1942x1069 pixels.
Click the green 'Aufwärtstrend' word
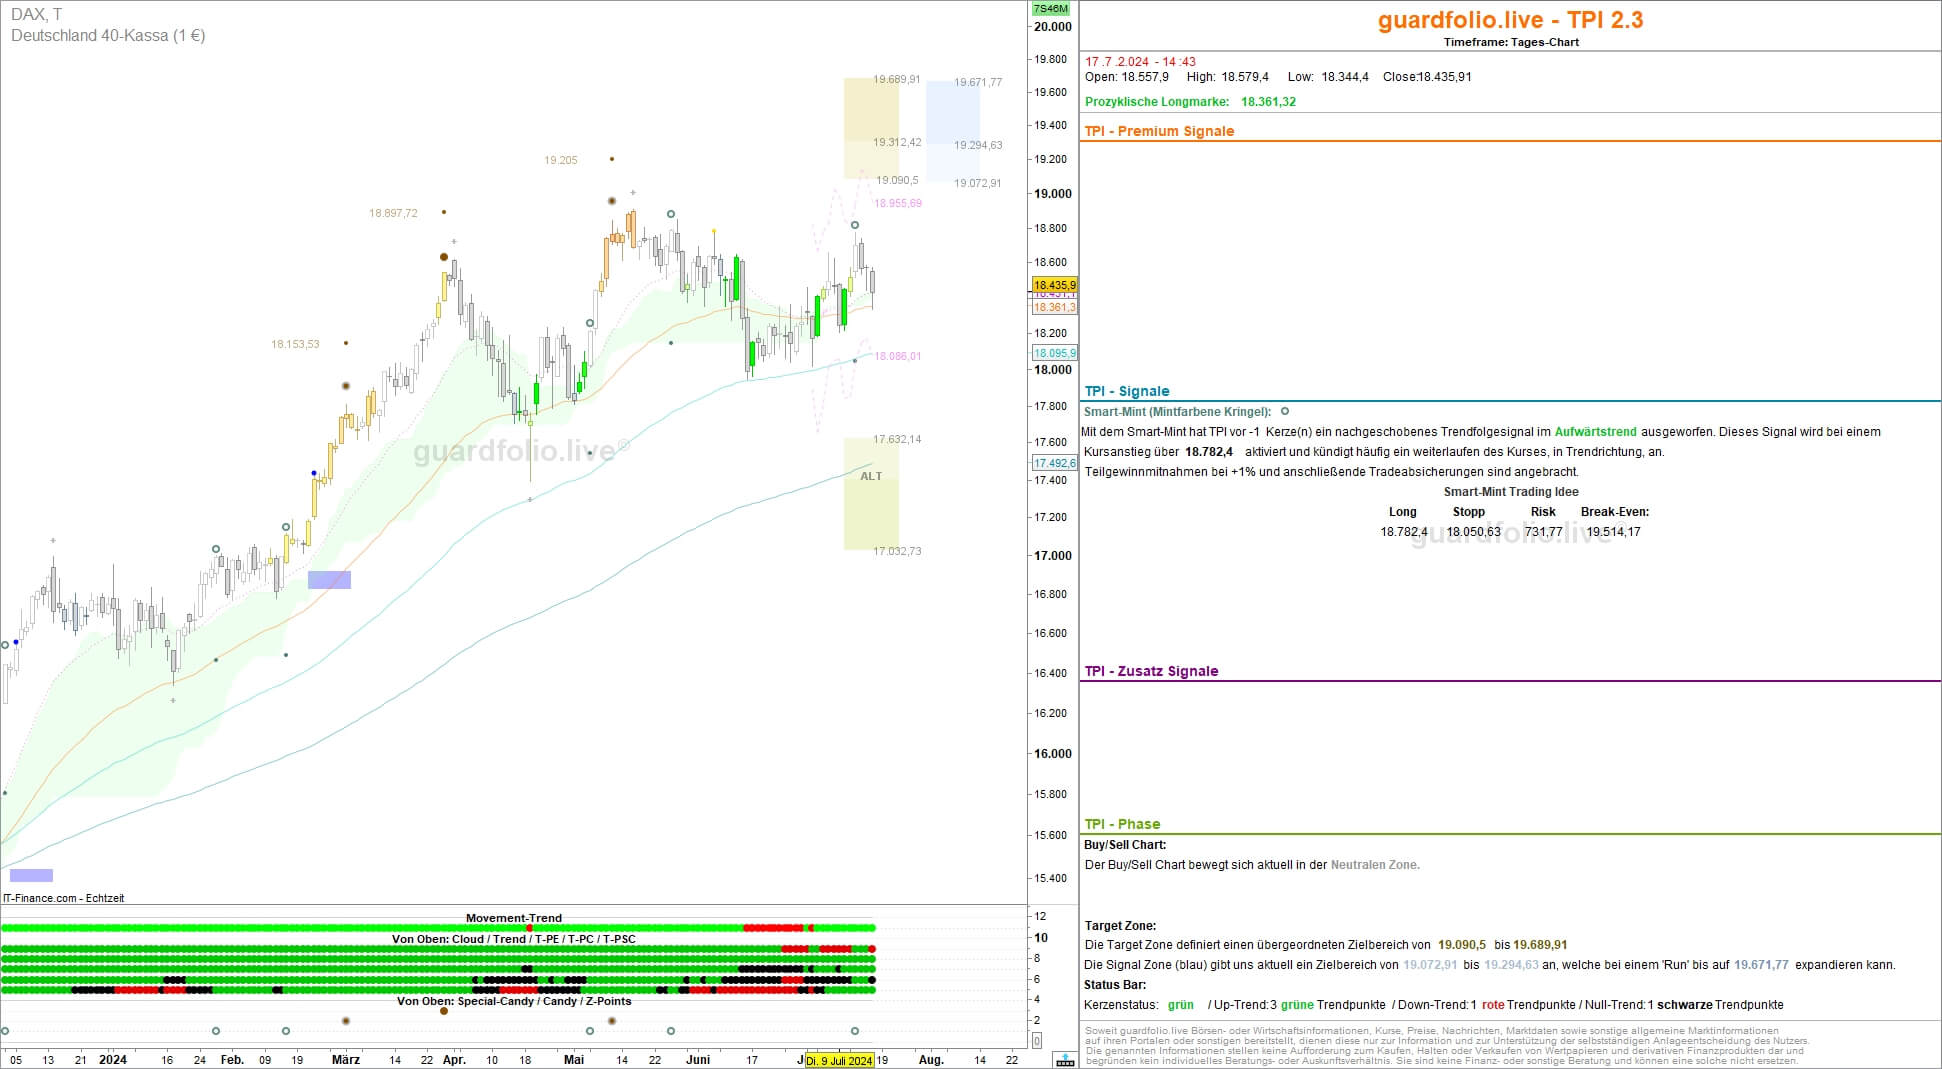pos(1595,432)
